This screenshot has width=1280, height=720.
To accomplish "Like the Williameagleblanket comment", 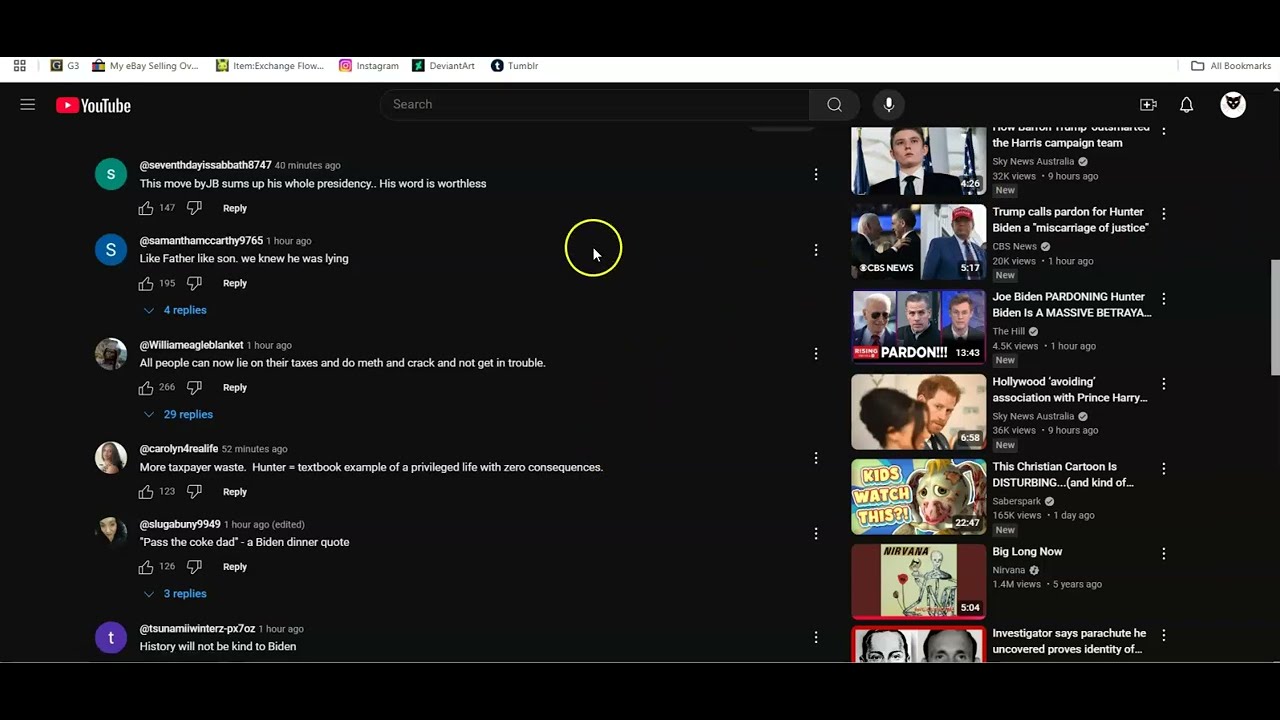I will coord(146,387).
